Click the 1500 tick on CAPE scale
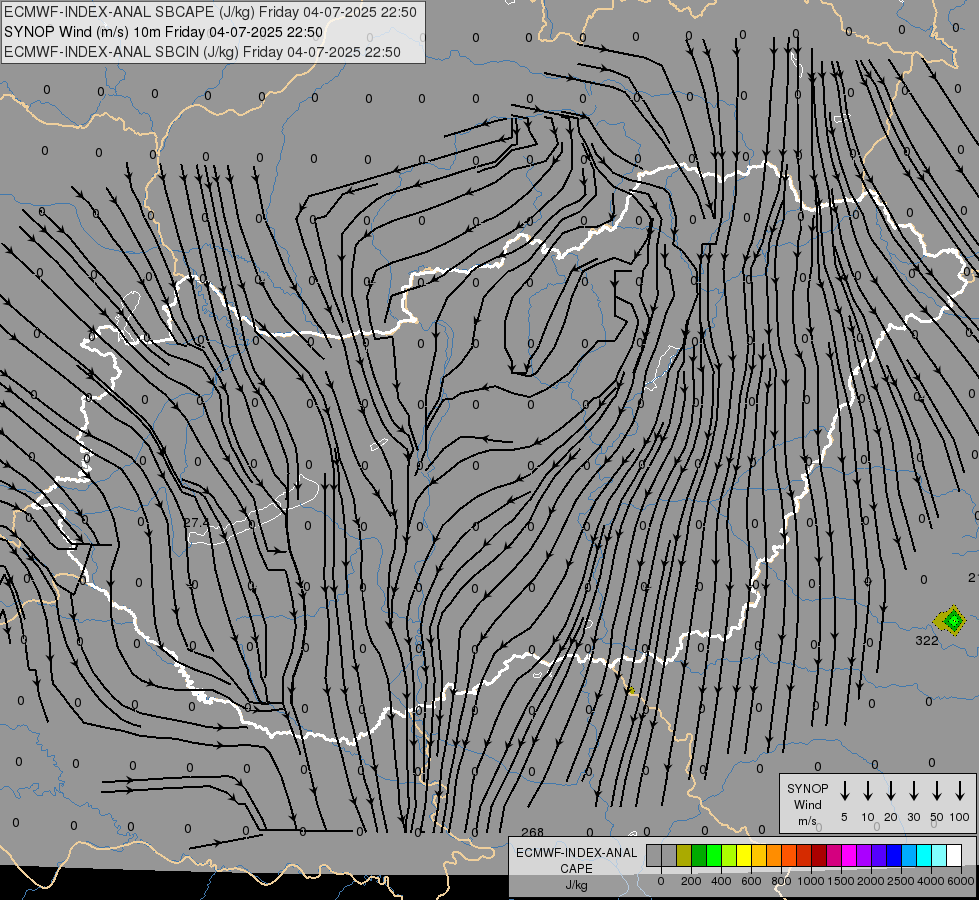The height and width of the screenshot is (900, 979). (x=841, y=881)
